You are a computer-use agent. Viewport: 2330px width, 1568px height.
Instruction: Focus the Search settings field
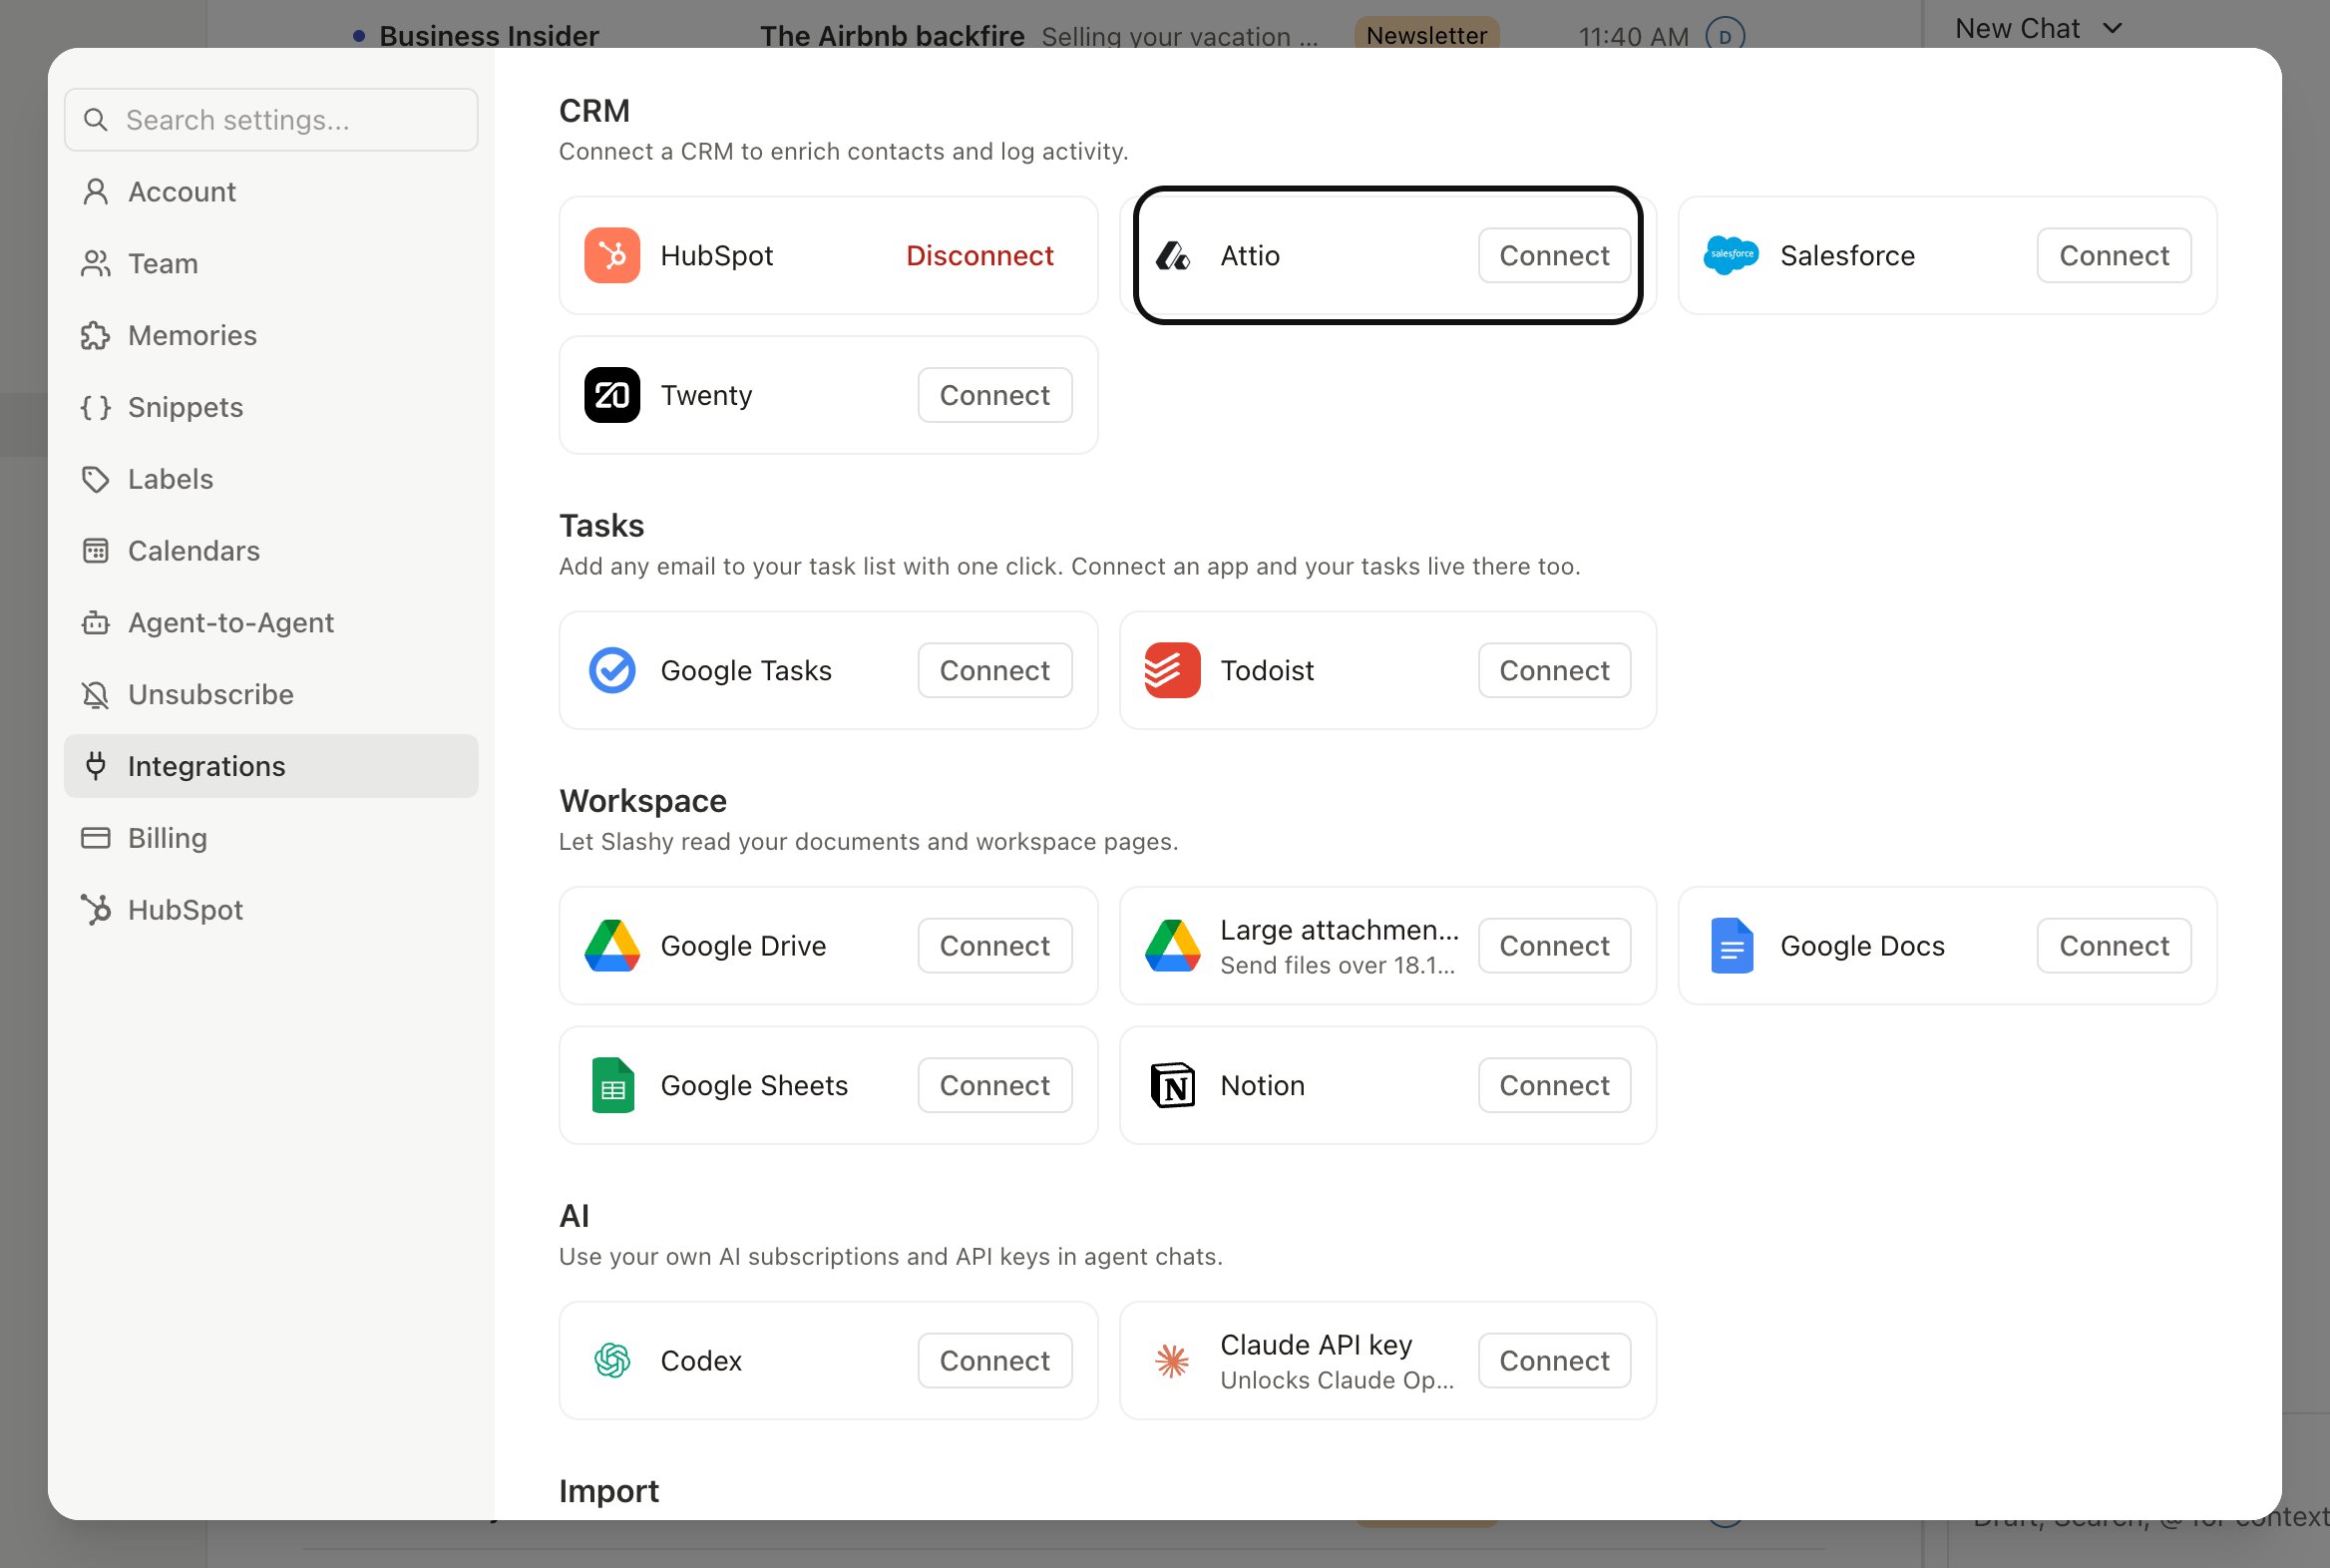[x=271, y=120]
